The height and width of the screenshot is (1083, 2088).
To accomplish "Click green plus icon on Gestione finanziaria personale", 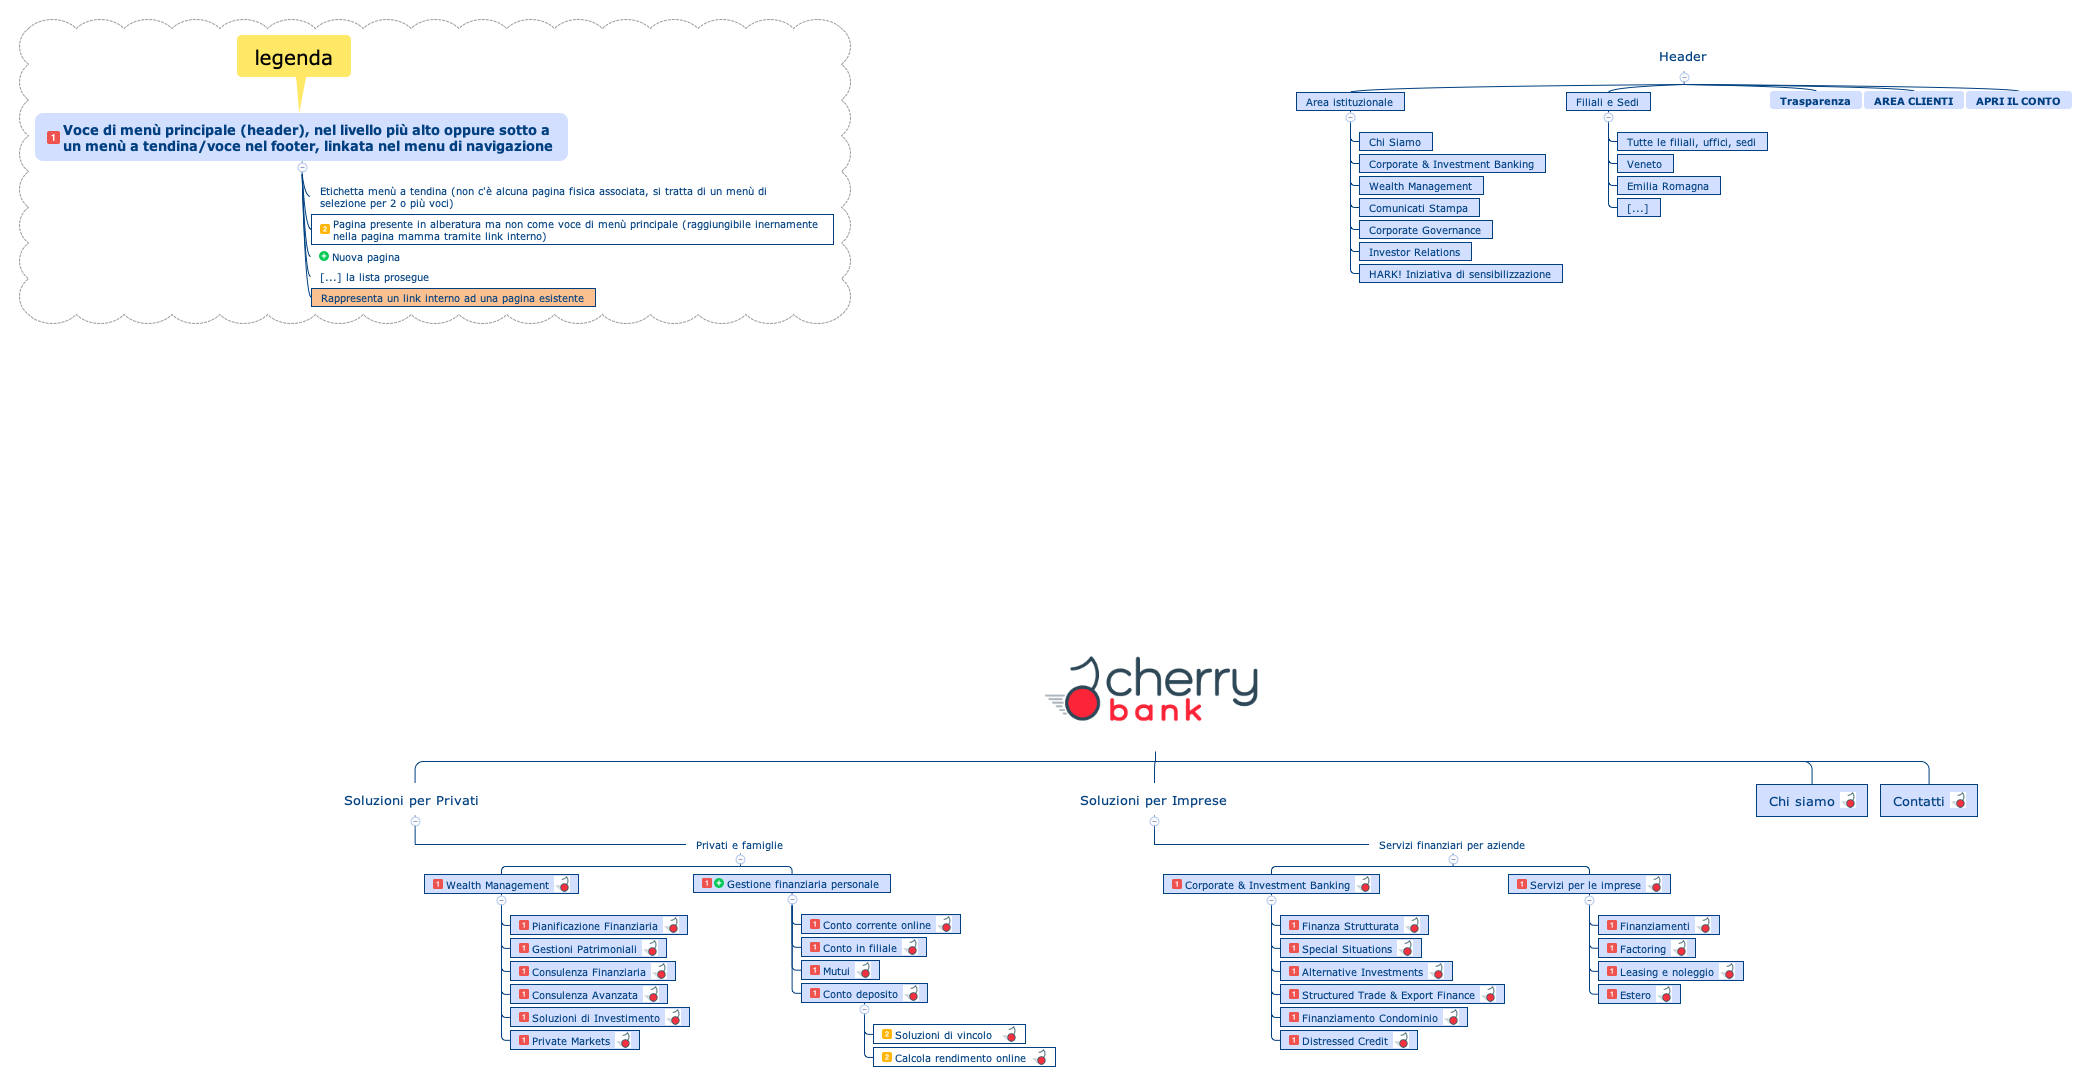I will click(x=719, y=883).
